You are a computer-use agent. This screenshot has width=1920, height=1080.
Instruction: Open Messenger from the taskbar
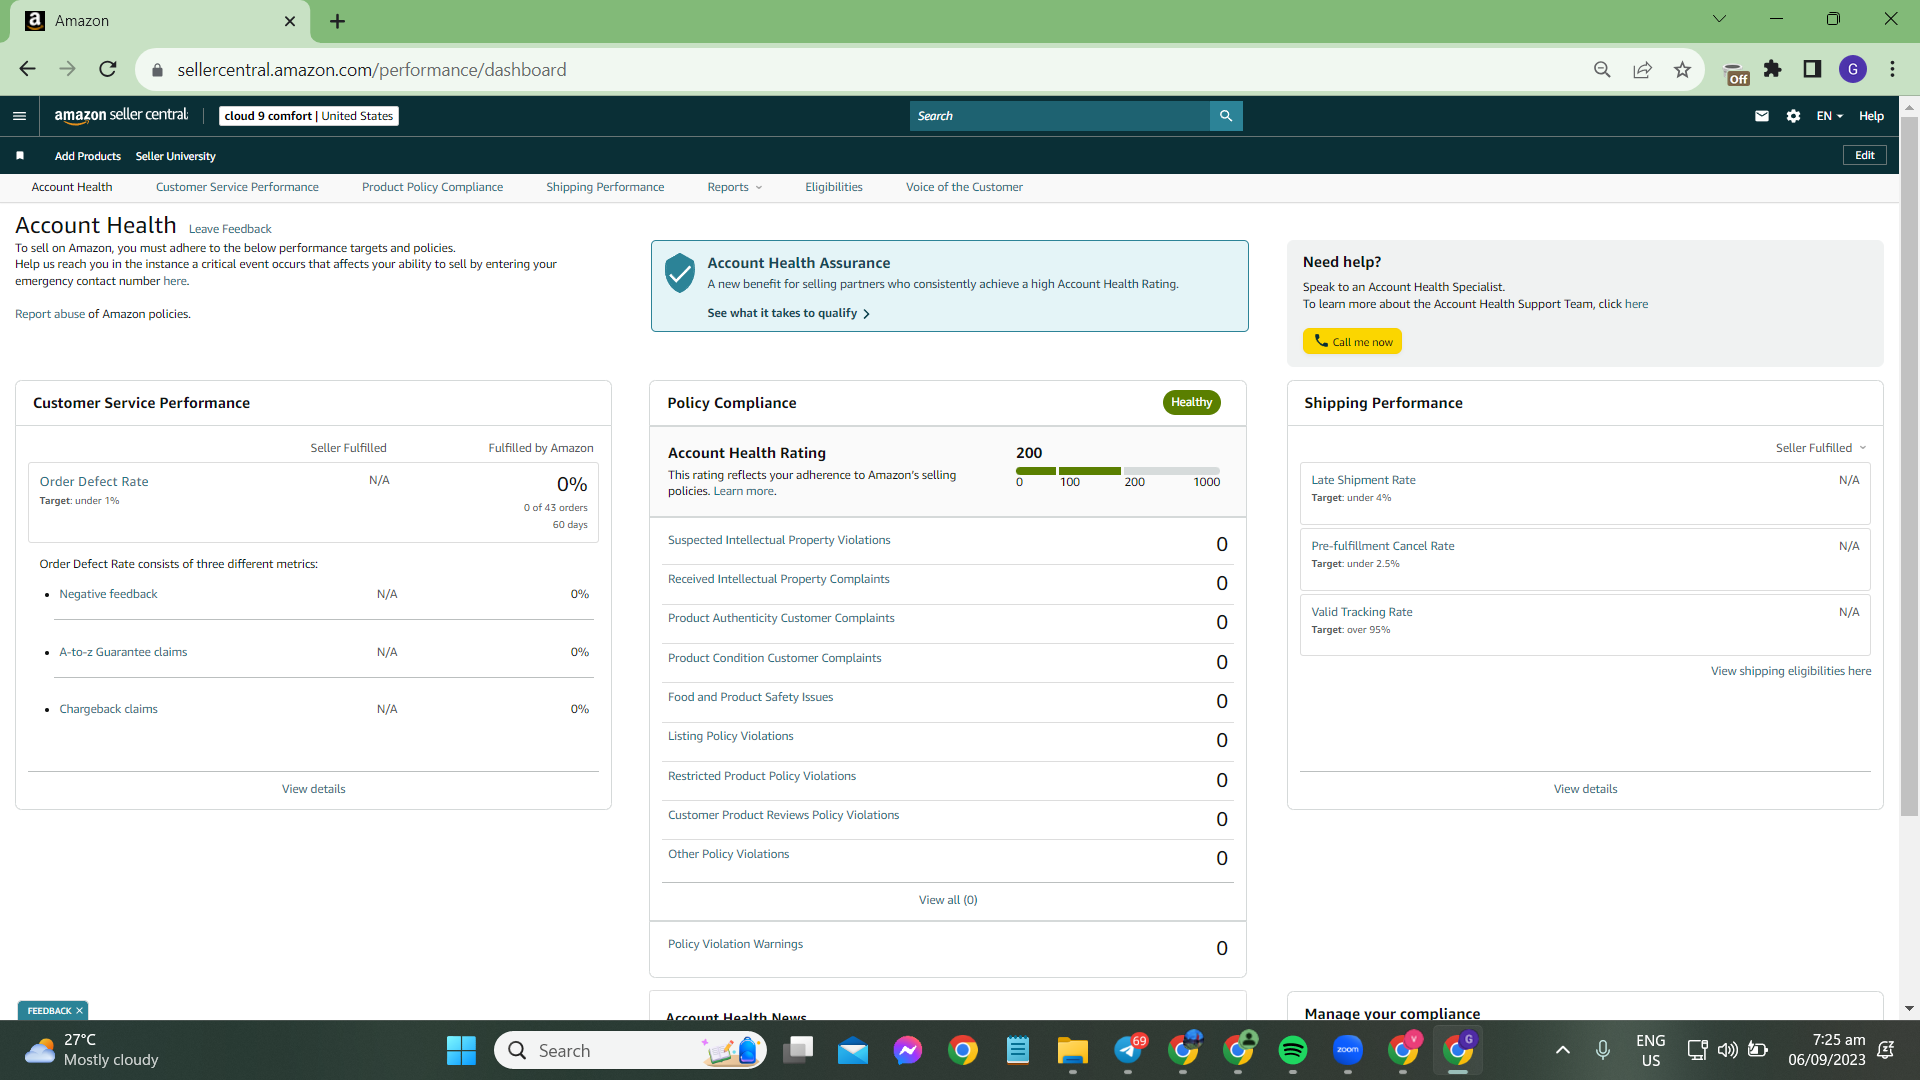click(x=908, y=1050)
